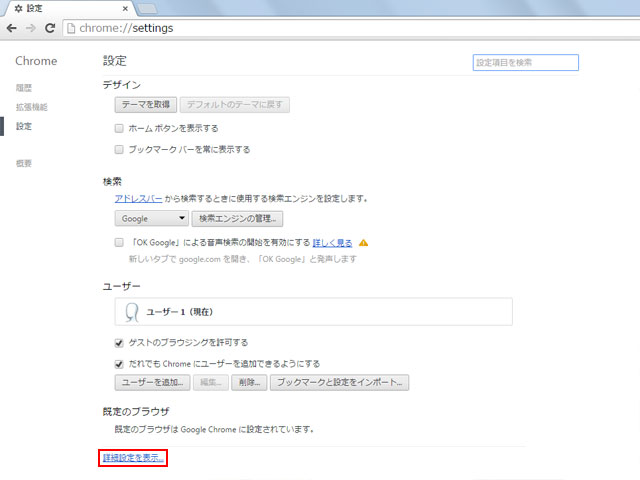Click the 設定項目を検索 search field
Image resolution: width=640 pixels, height=480 pixels.
click(x=525, y=62)
